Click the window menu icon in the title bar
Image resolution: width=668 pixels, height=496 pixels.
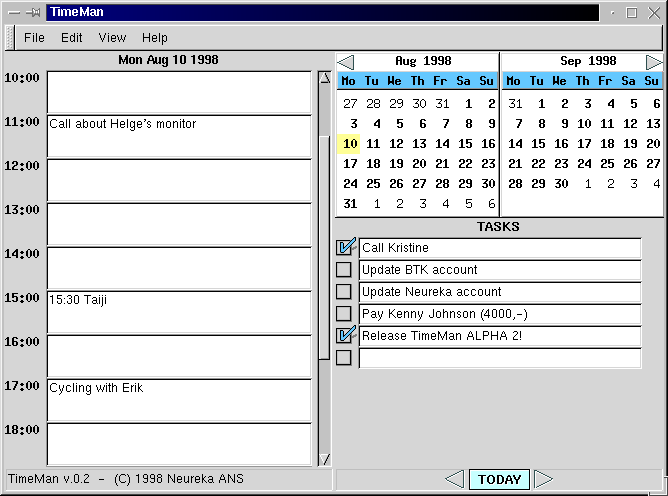click(11, 13)
